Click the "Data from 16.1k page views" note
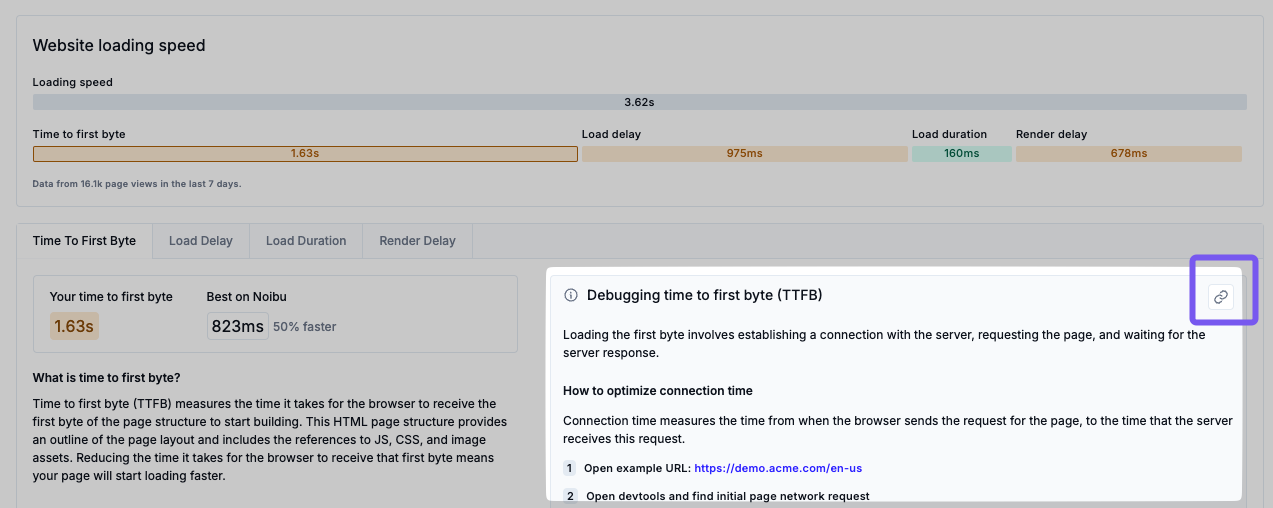 tap(137, 184)
